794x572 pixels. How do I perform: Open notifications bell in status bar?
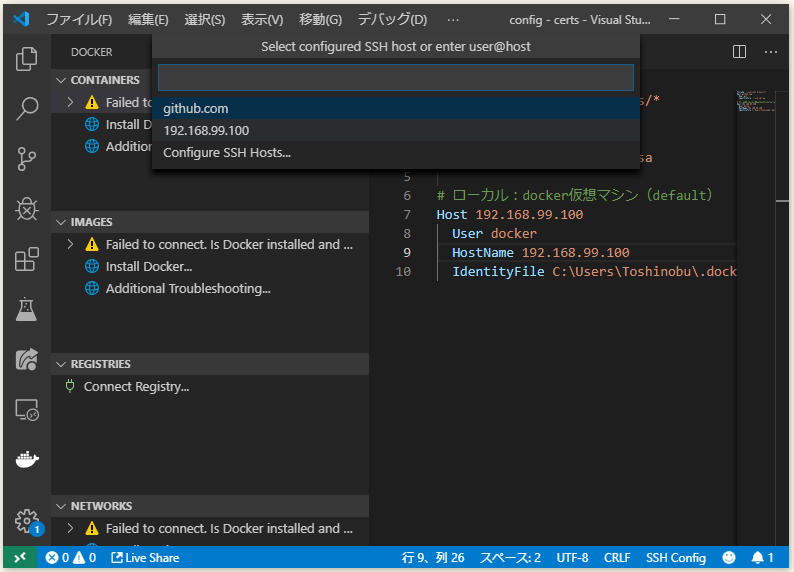762,558
